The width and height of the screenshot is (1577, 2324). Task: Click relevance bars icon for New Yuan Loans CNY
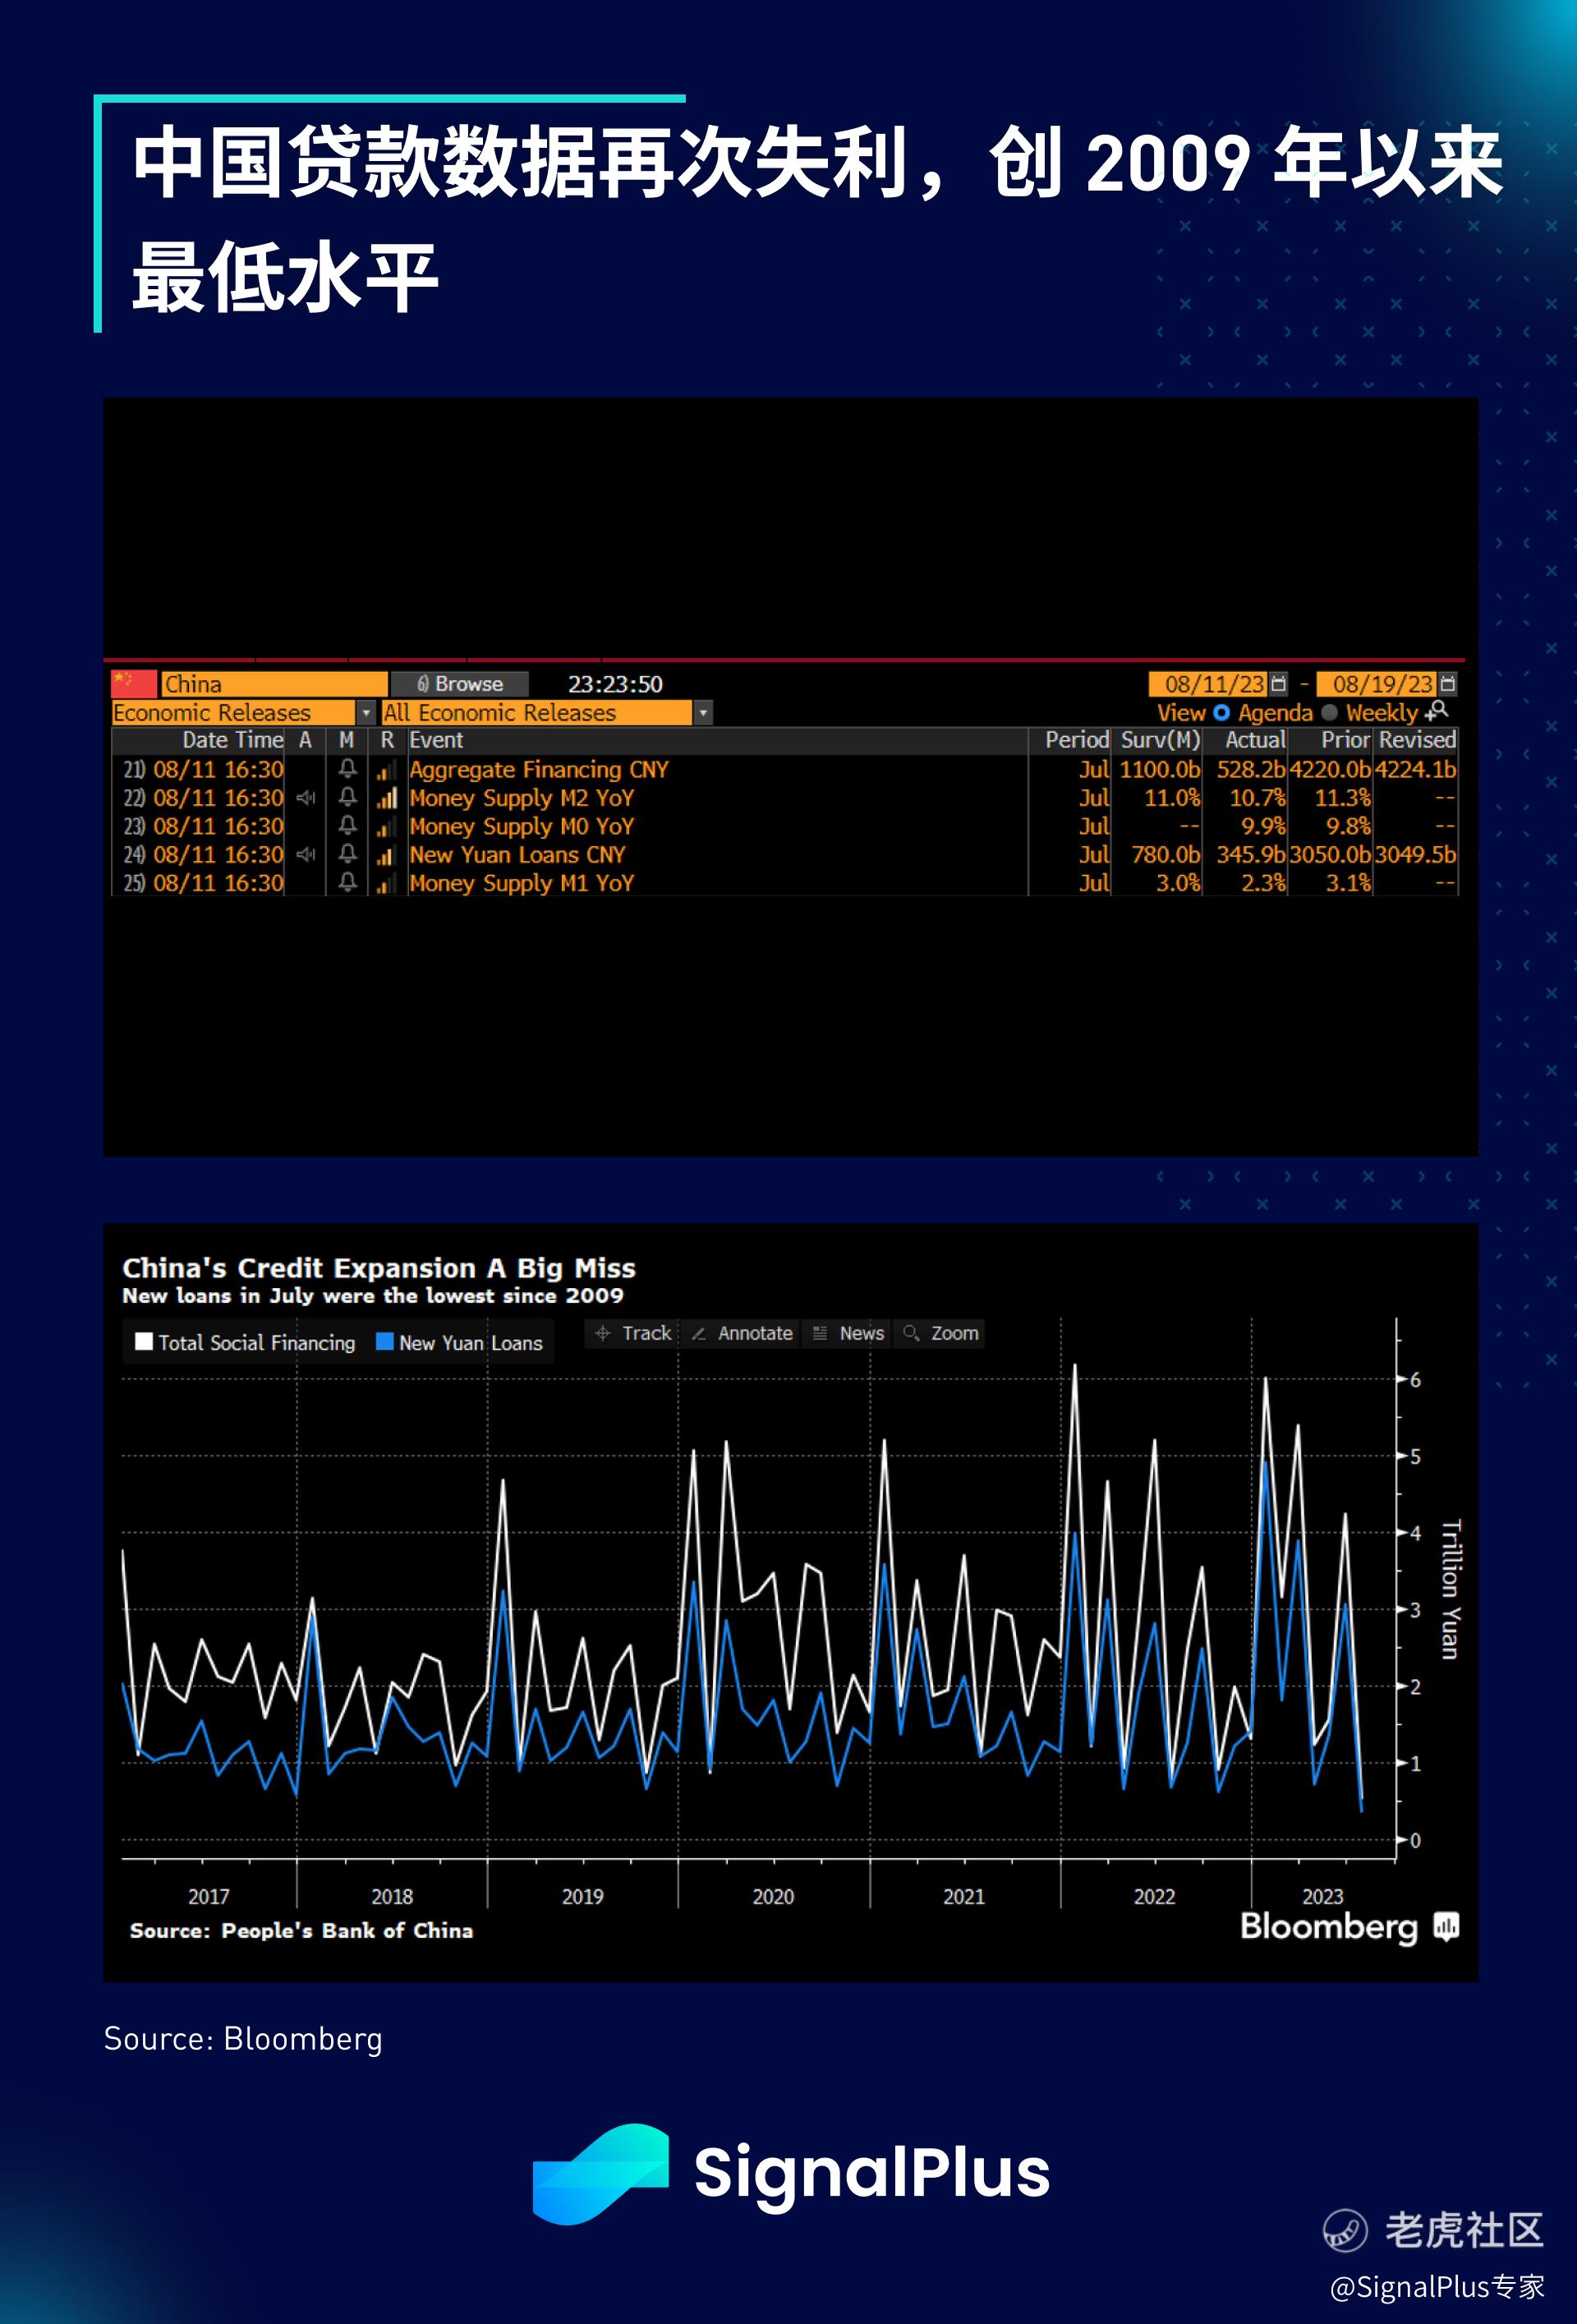point(386,855)
